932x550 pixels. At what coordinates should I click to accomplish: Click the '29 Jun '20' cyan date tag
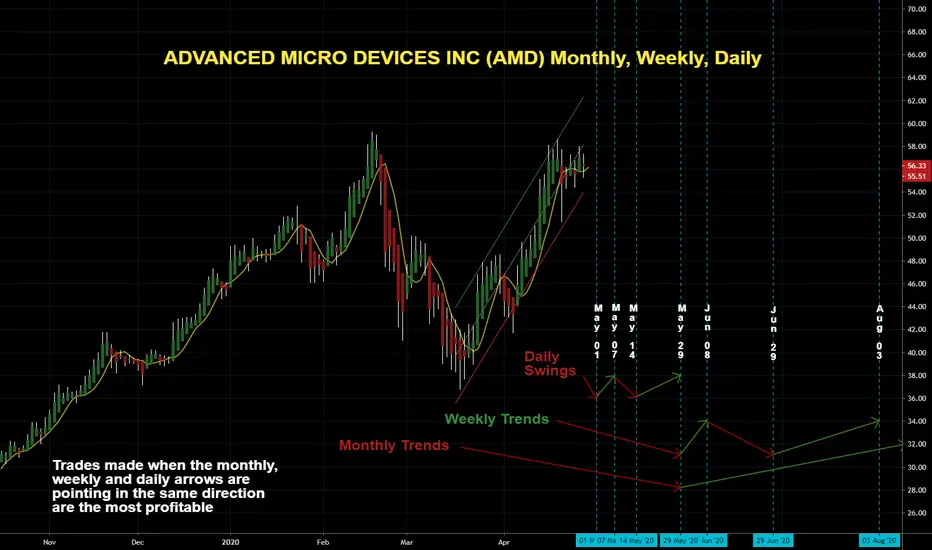tap(773, 540)
